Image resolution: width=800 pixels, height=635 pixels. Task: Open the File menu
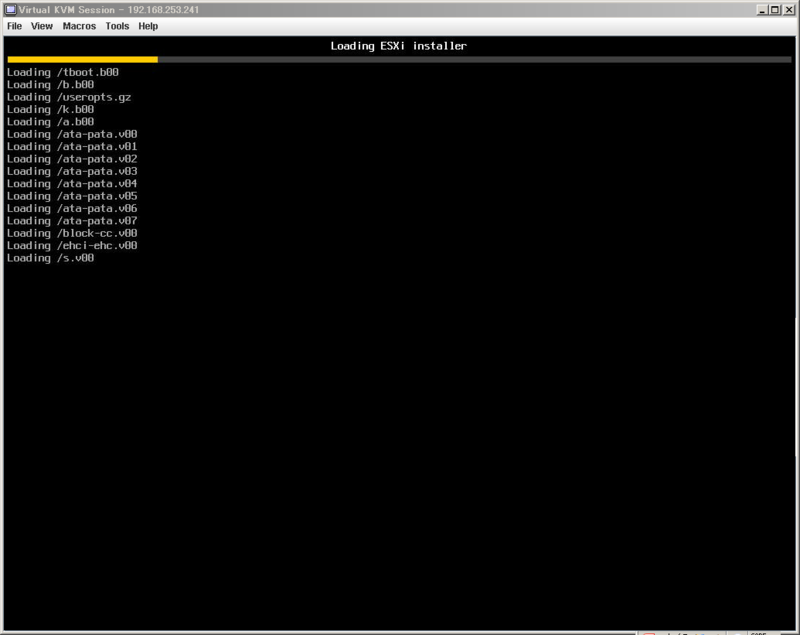point(14,26)
